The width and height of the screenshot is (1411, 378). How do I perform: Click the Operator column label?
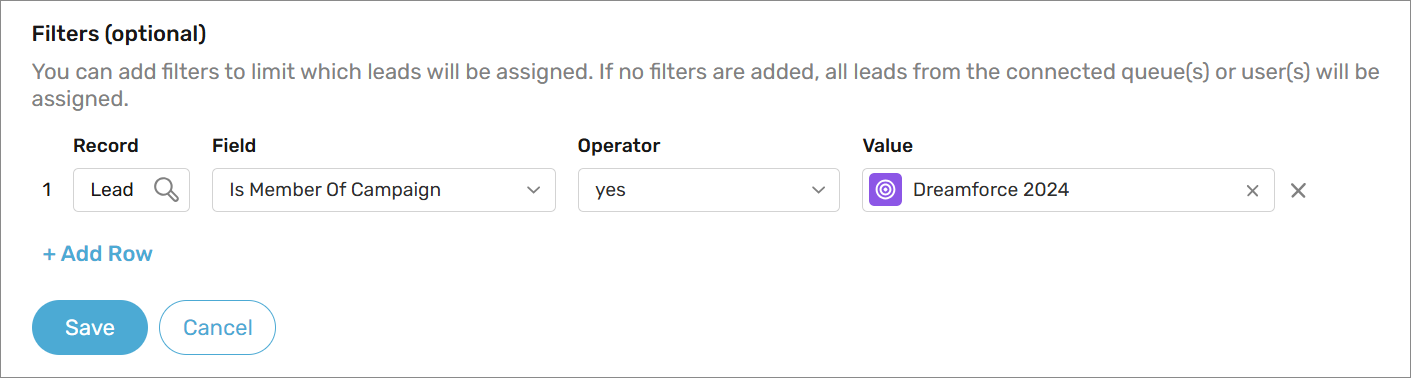(x=619, y=146)
